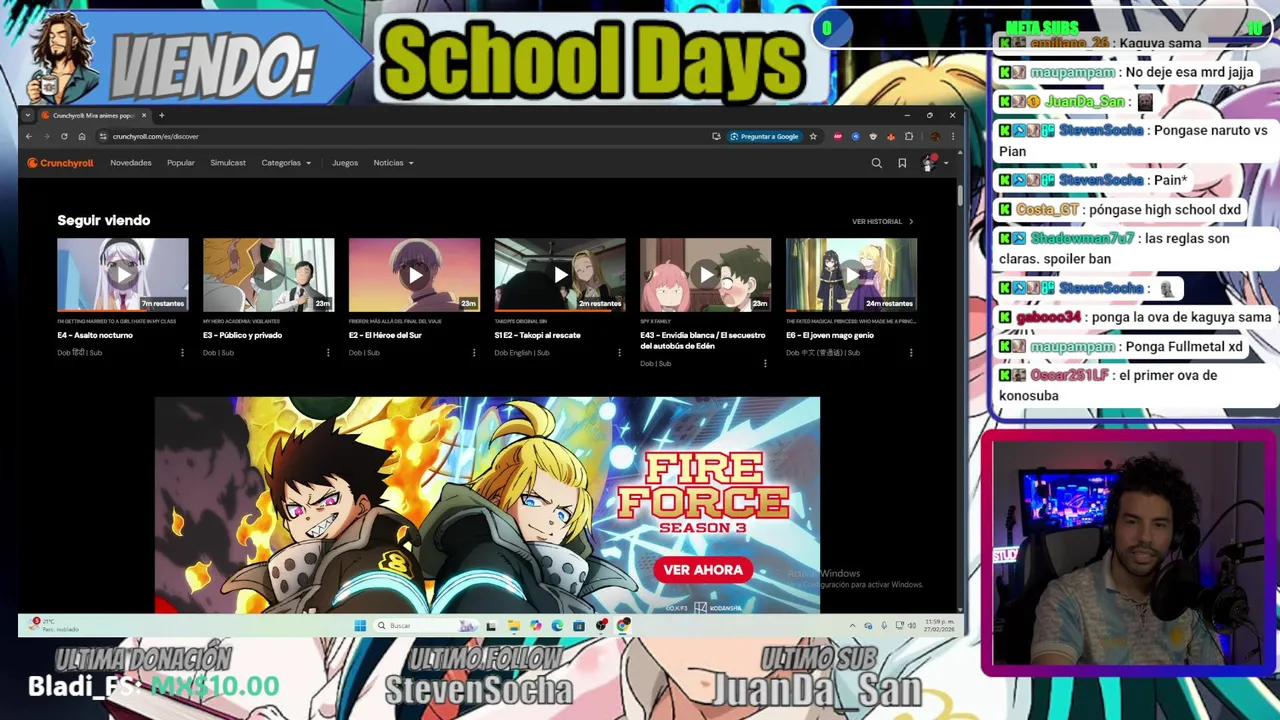Open the Windows Start button
Viewport: 1280px width, 720px height.
click(360, 626)
